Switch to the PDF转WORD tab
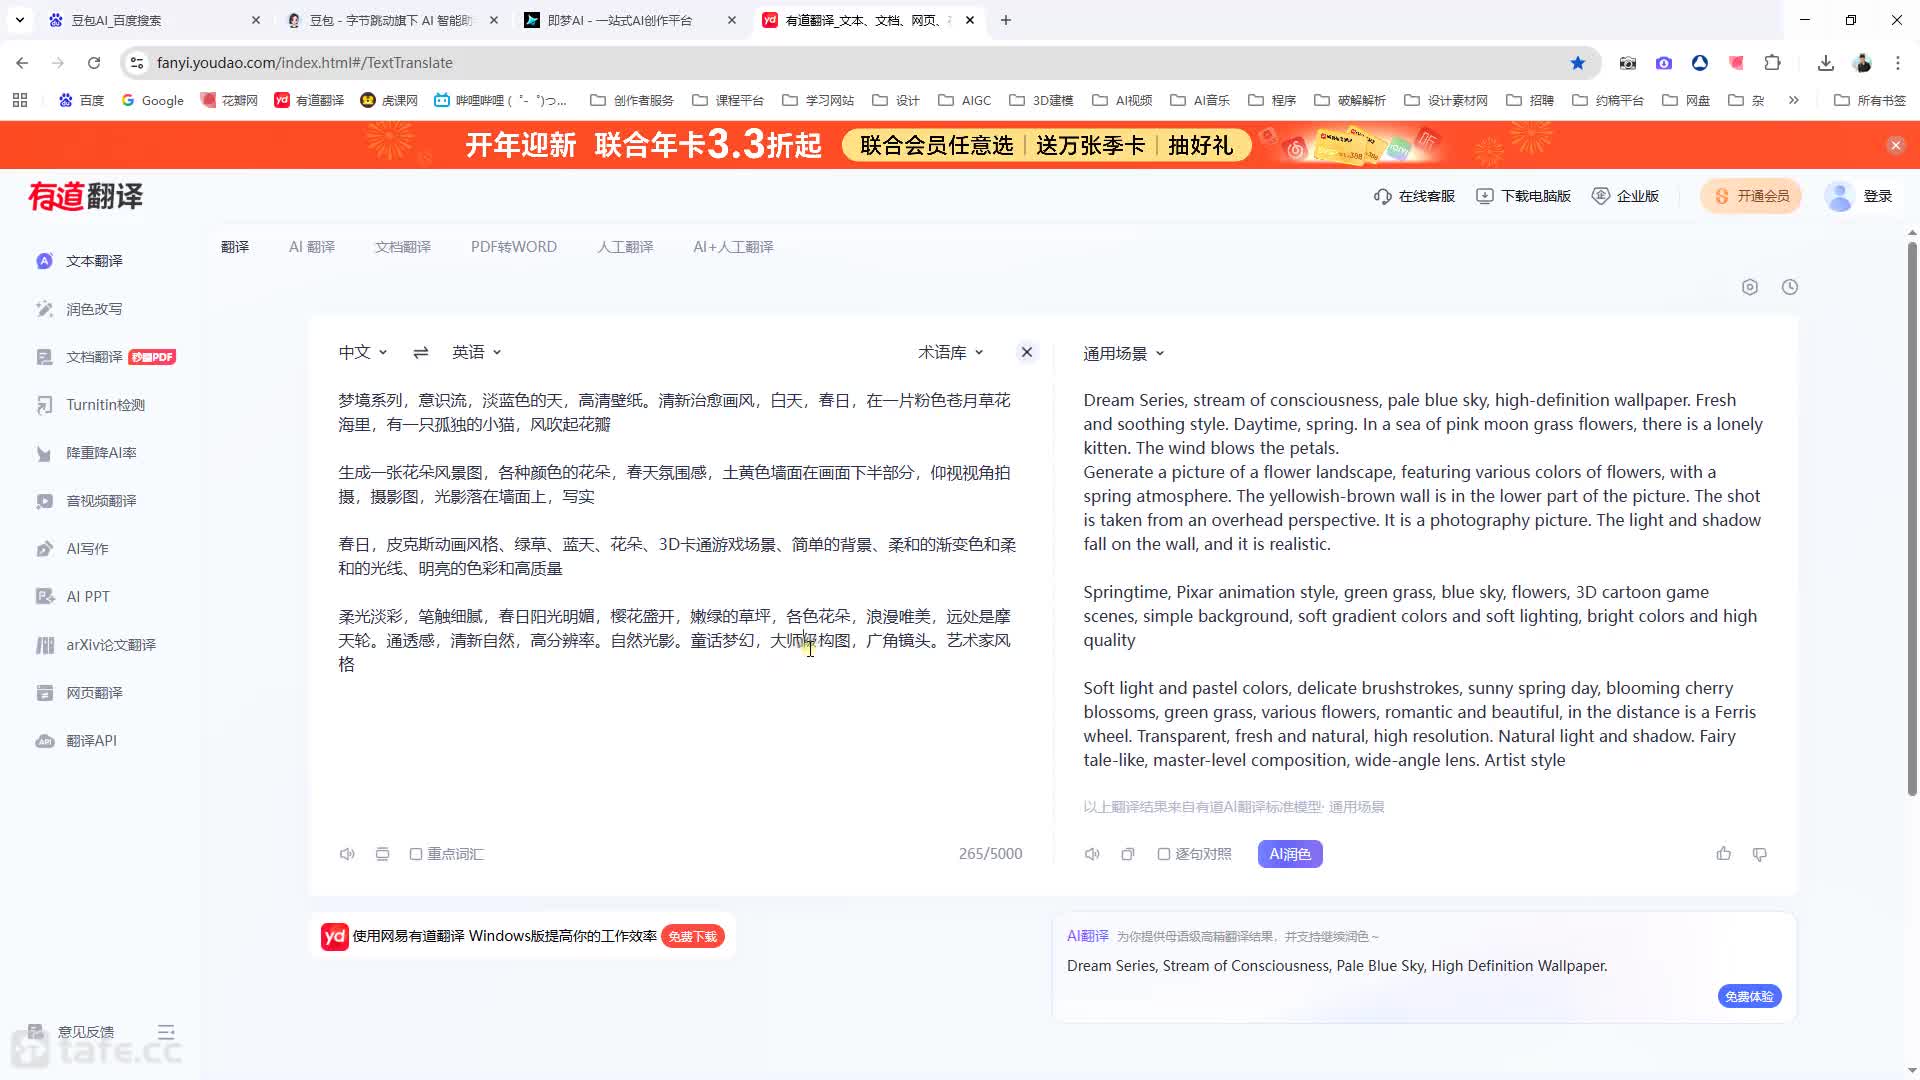This screenshot has height=1080, width=1920. click(514, 247)
